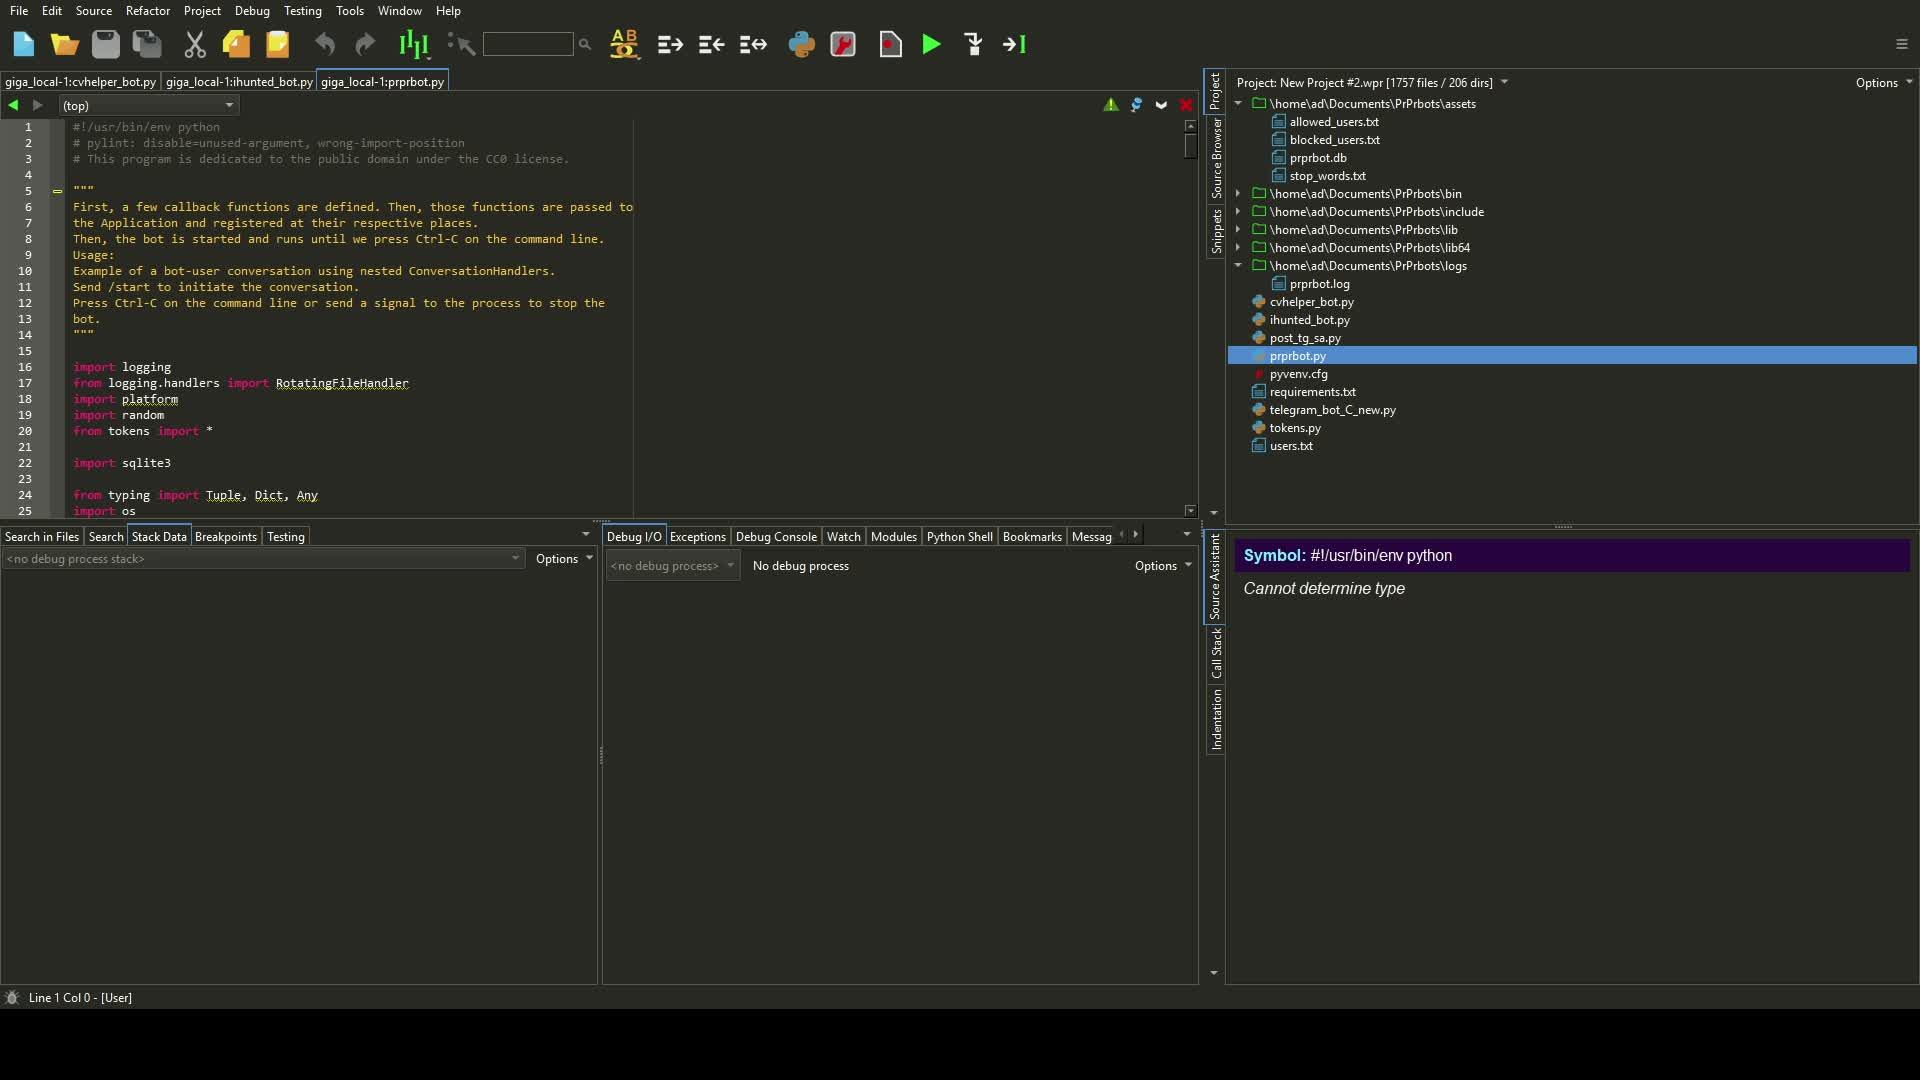Open project properties with the wrench icon
This screenshot has height=1080, width=1920.
(x=843, y=44)
